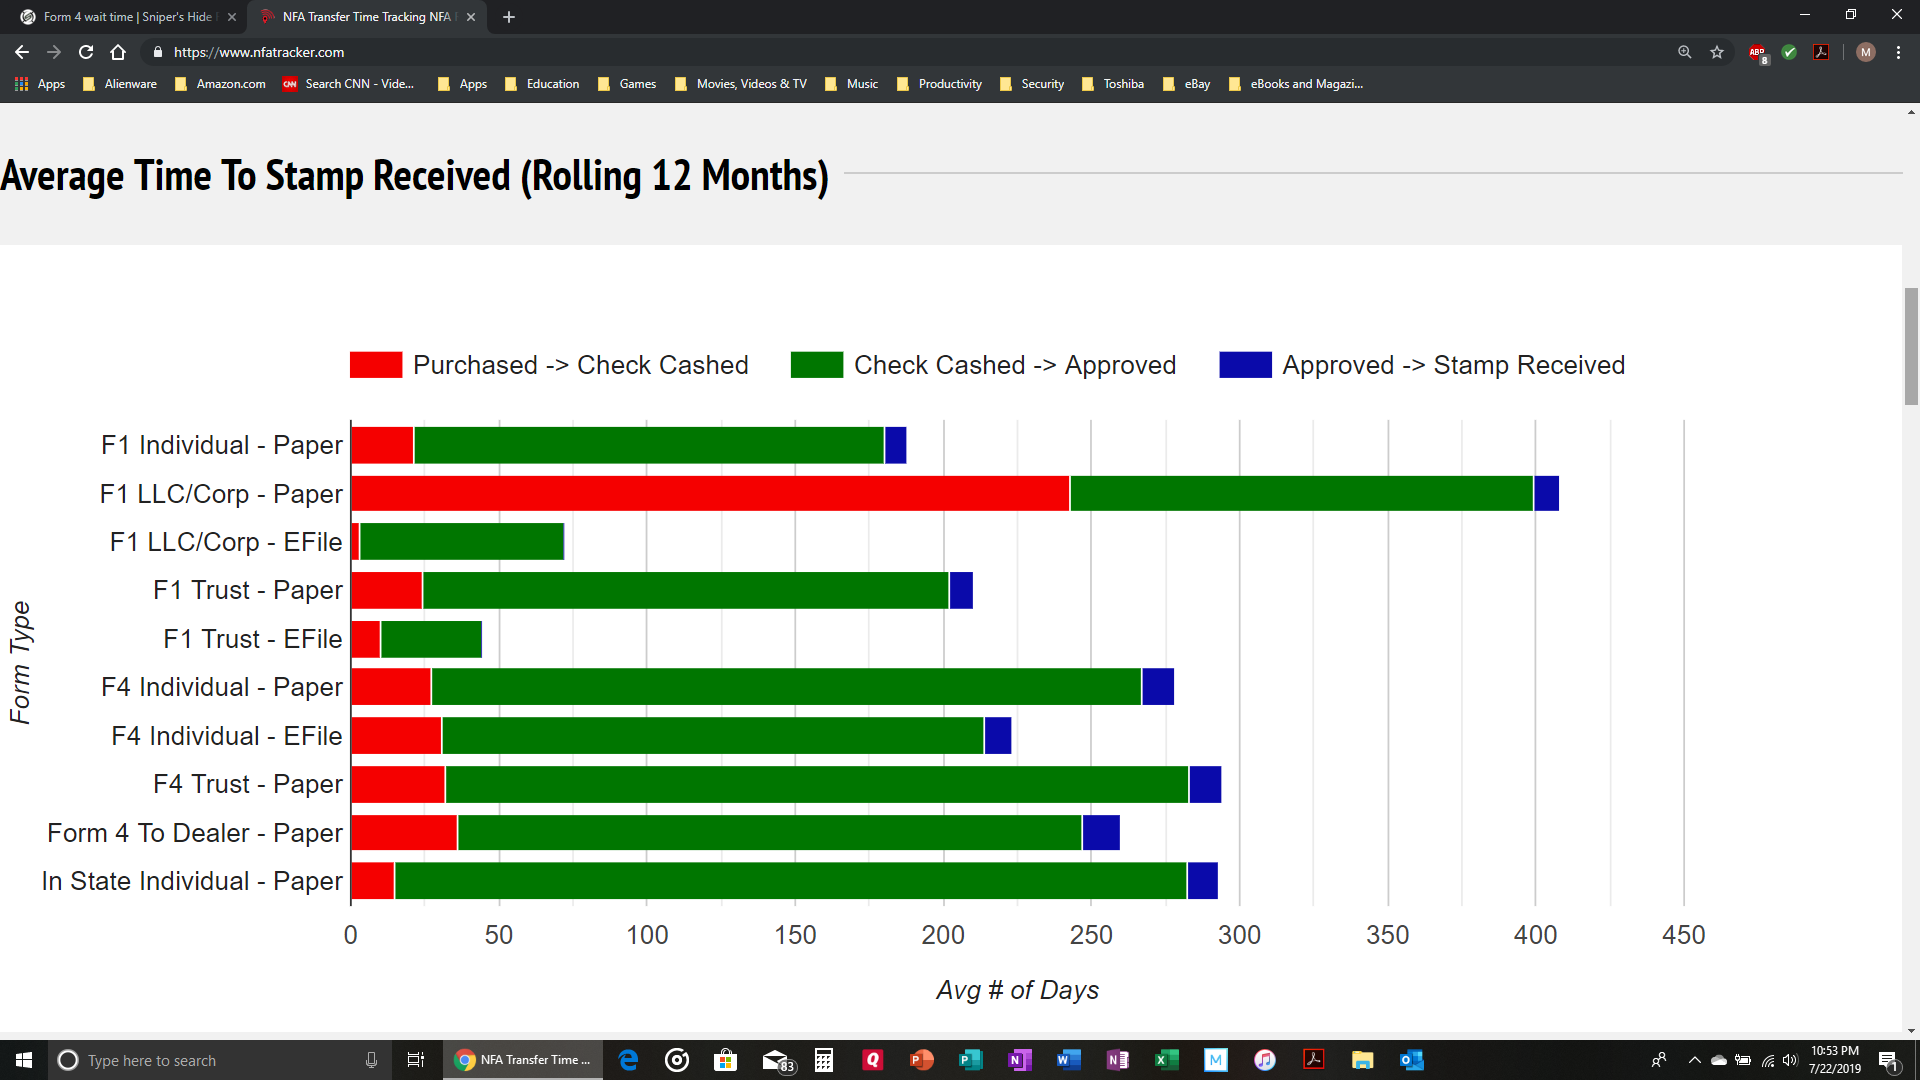Click the red bar for F1 LLC/Corp - Paper
Viewport: 1920px width, 1080px height.
tap(710, 494)
